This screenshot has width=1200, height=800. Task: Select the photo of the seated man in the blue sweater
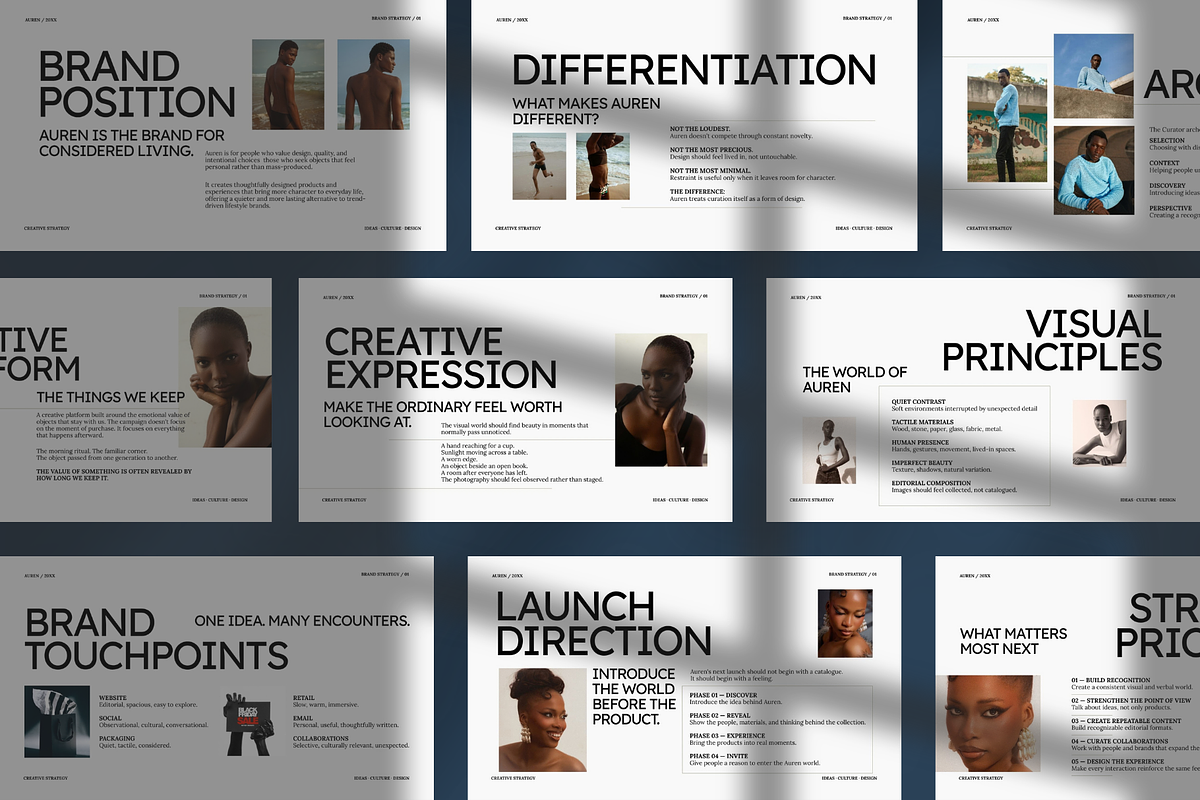point(1094,170)
